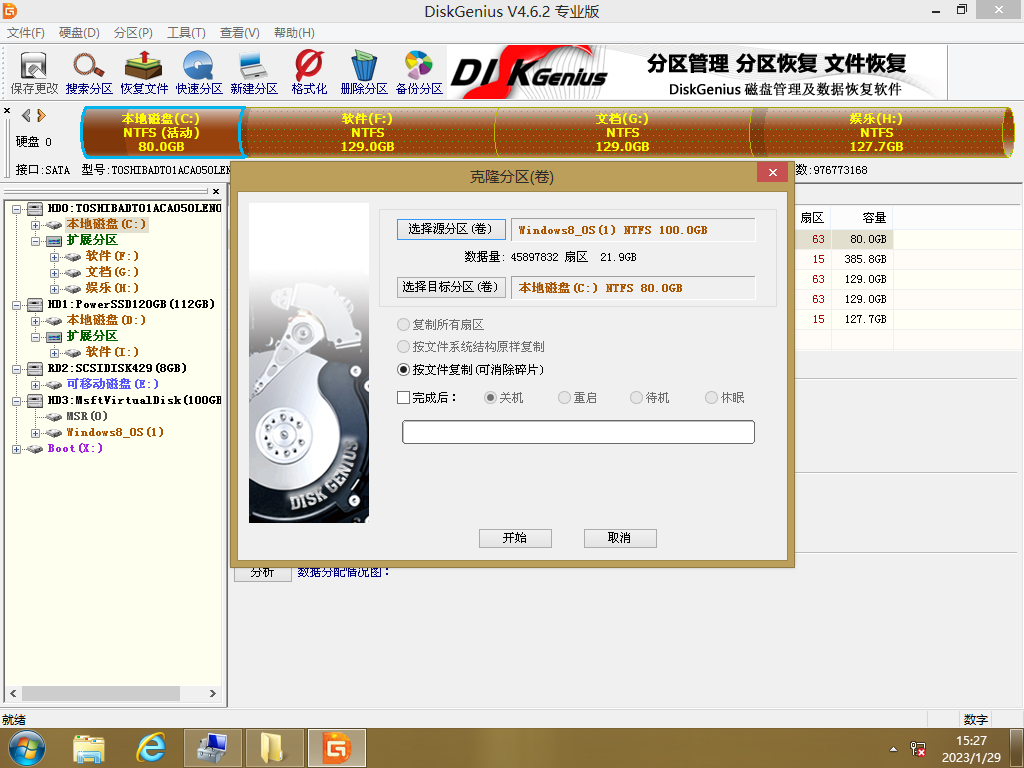Select the 文档(G:) partition bar segment
Screen dimensions: 1024x768
pos(622,133)
